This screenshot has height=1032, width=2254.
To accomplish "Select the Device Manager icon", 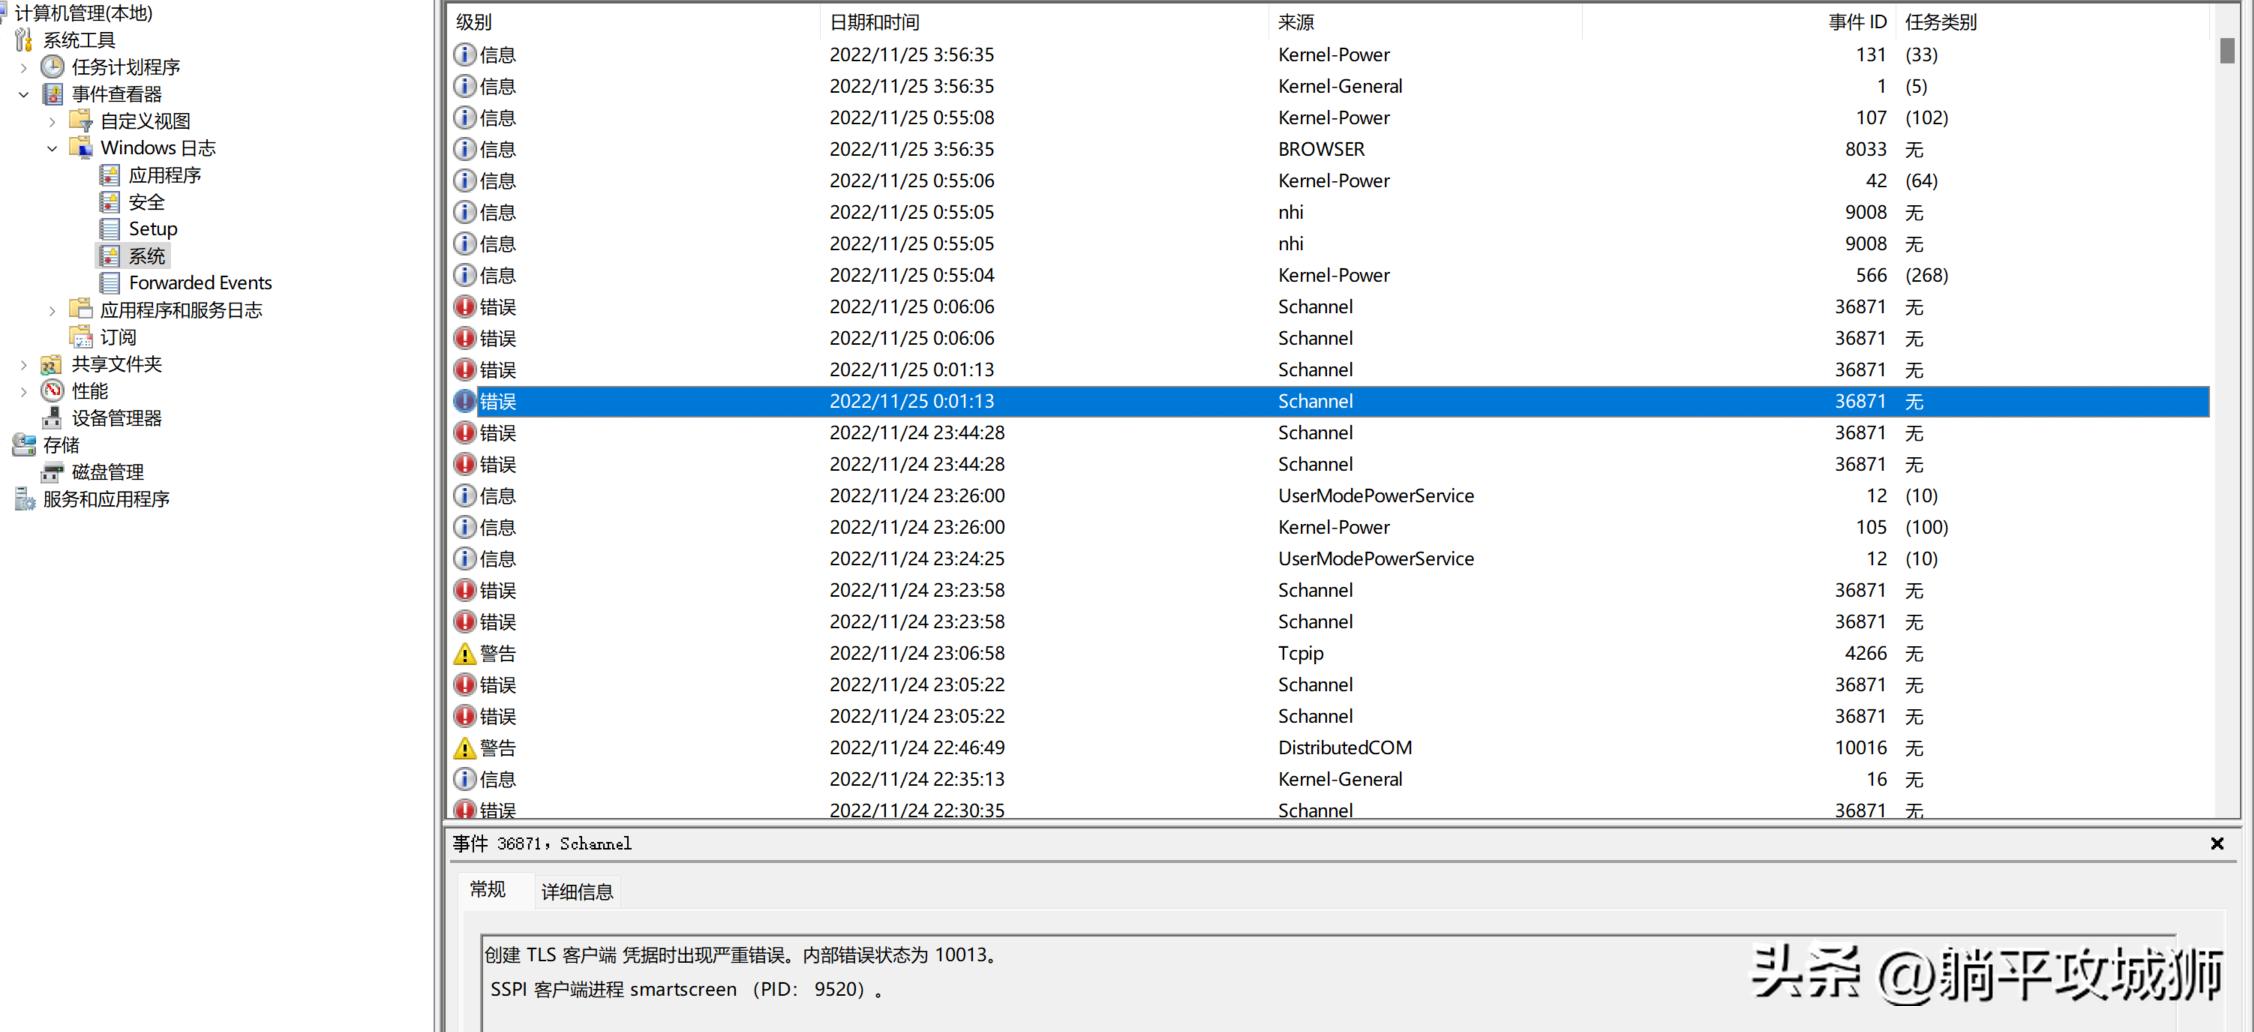I will [x=52, y=418].
